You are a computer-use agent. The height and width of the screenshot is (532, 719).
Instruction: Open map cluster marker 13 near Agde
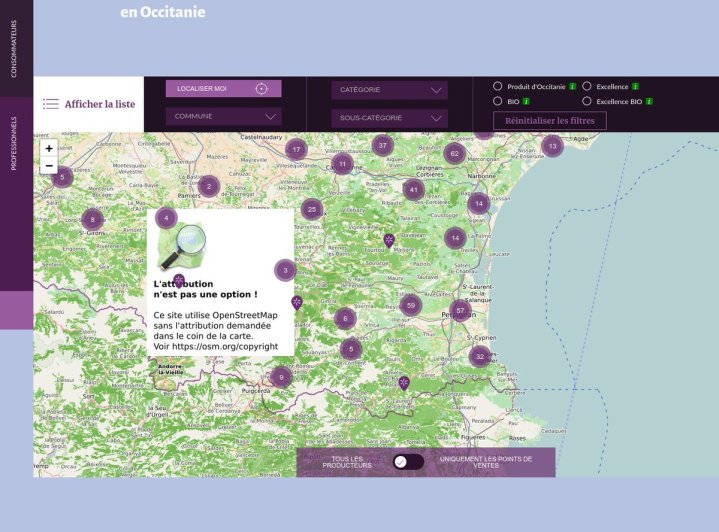click(x=553, y=146)
